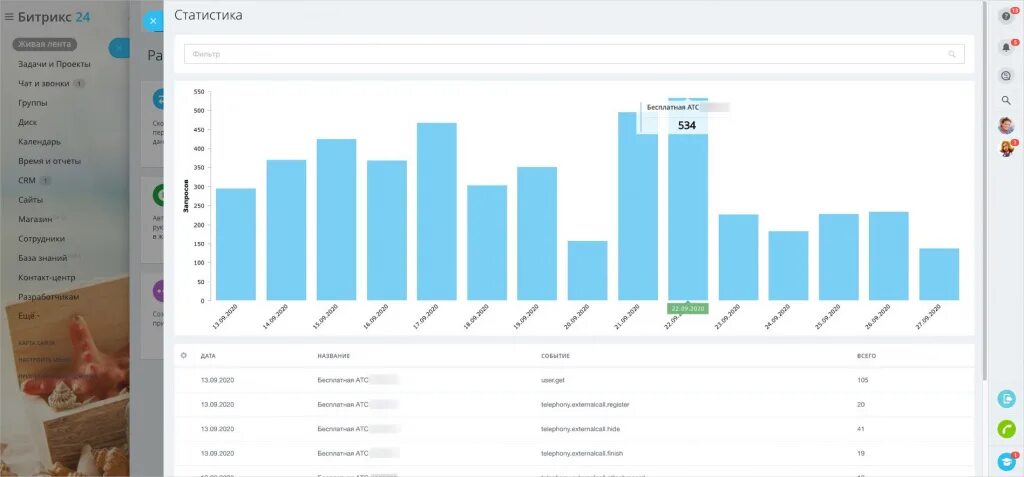Sort table by СОБЫТИЕ column header
The image size is (1024, 477).
[555, 356]
